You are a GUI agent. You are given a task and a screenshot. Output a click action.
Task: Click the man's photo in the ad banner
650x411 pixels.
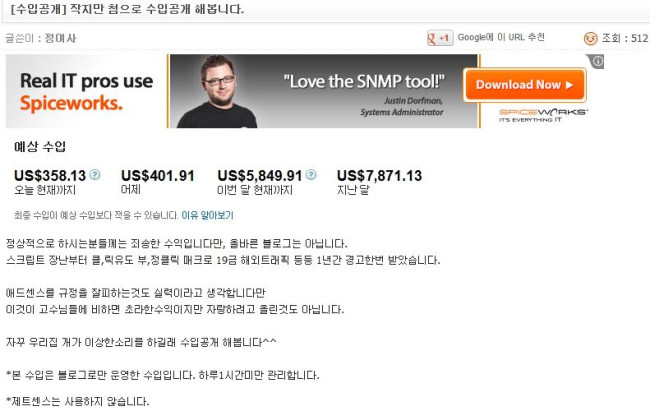[x=218, y=91]
